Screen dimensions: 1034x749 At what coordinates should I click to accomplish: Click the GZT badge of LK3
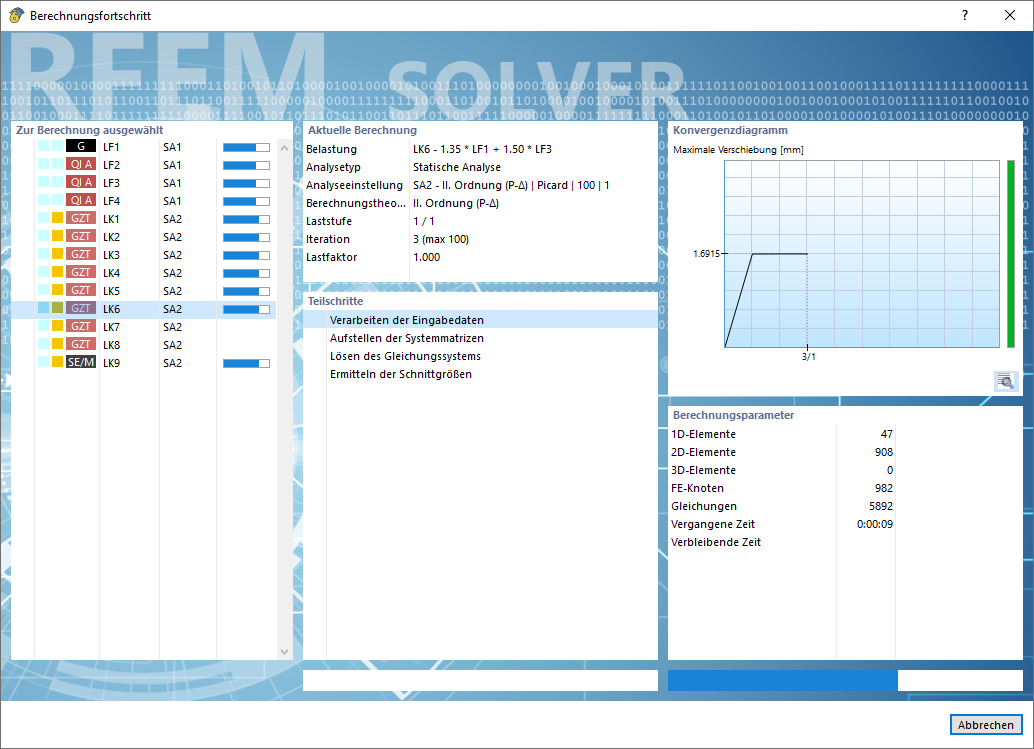coord(81,254)
